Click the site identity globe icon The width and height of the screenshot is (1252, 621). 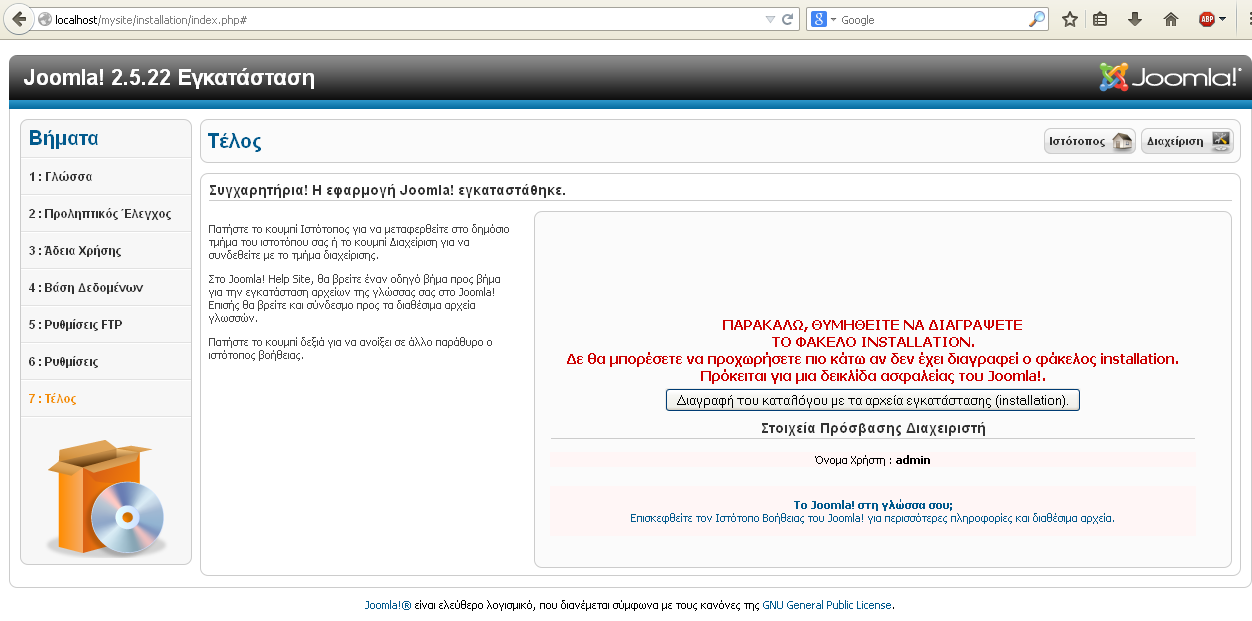pyautogui.click(x=45, y=19)
